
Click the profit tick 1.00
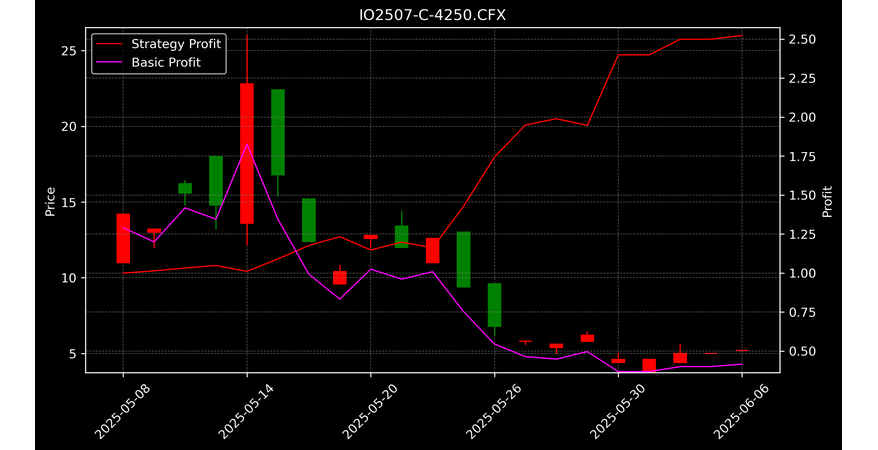800,274
